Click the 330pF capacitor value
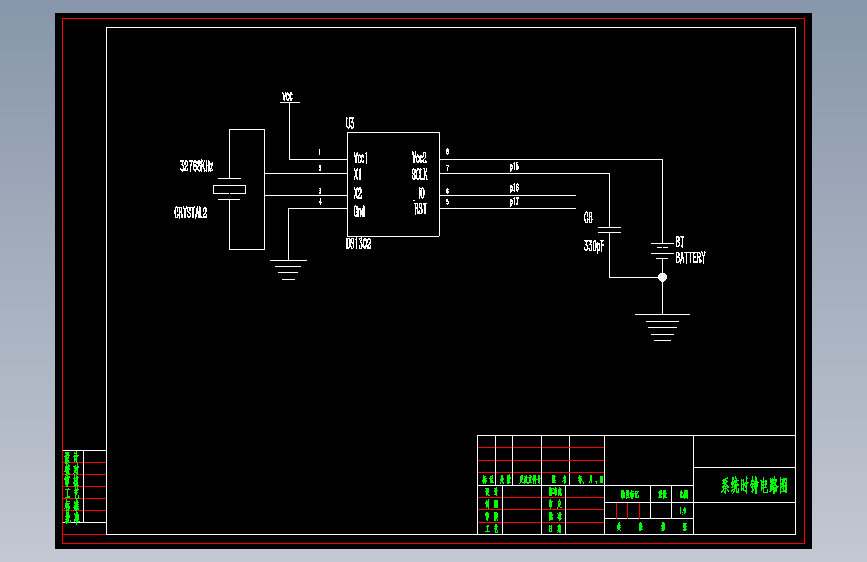867x562 pixels. coord(594,246)
